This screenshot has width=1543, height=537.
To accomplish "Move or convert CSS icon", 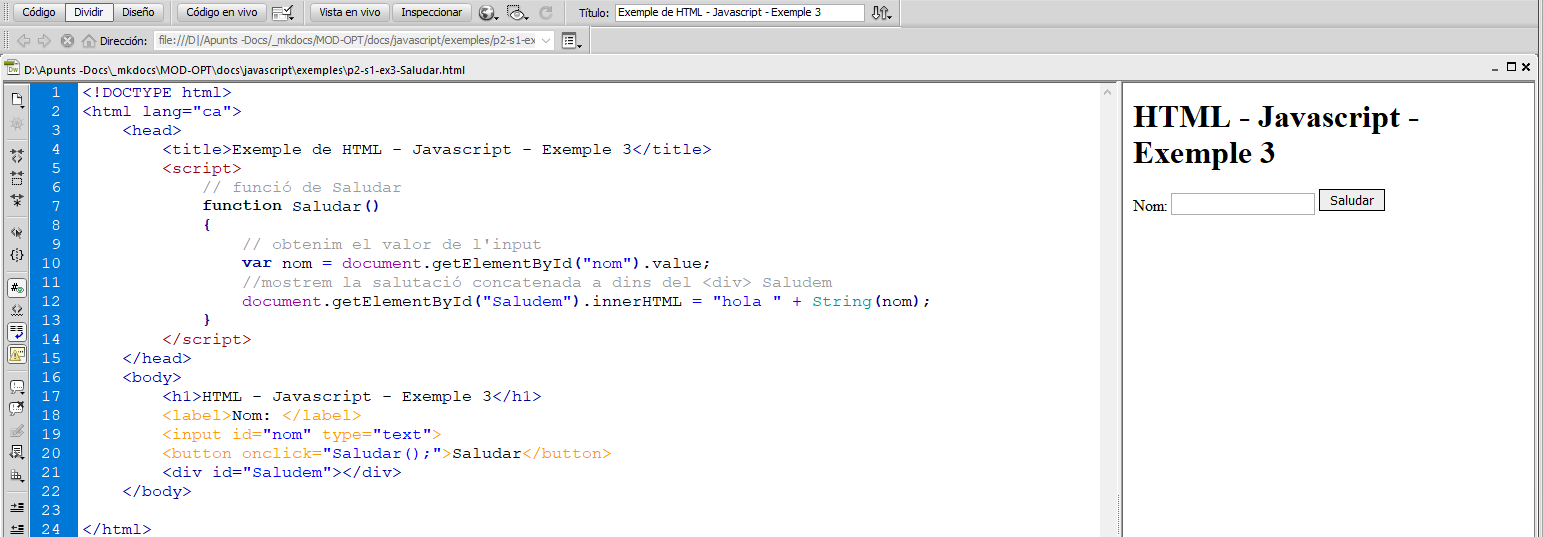I will pyautogui.click(x=17, y=475).
